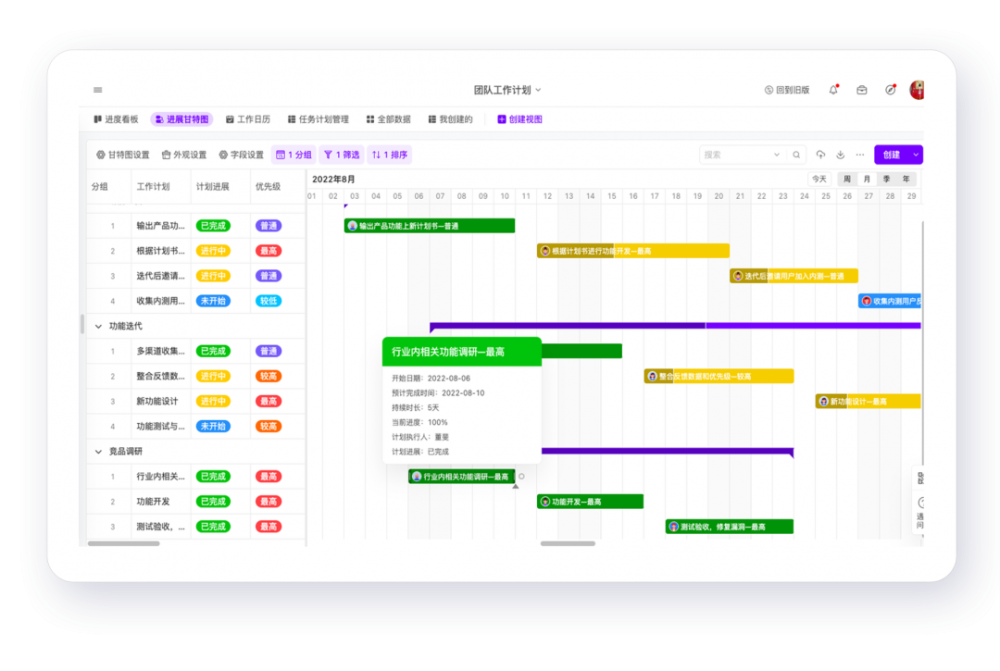Click the yellow 根据计划书进行功能开发 Gantt bar
1000x671 pixels.
[x=633, y=251]
